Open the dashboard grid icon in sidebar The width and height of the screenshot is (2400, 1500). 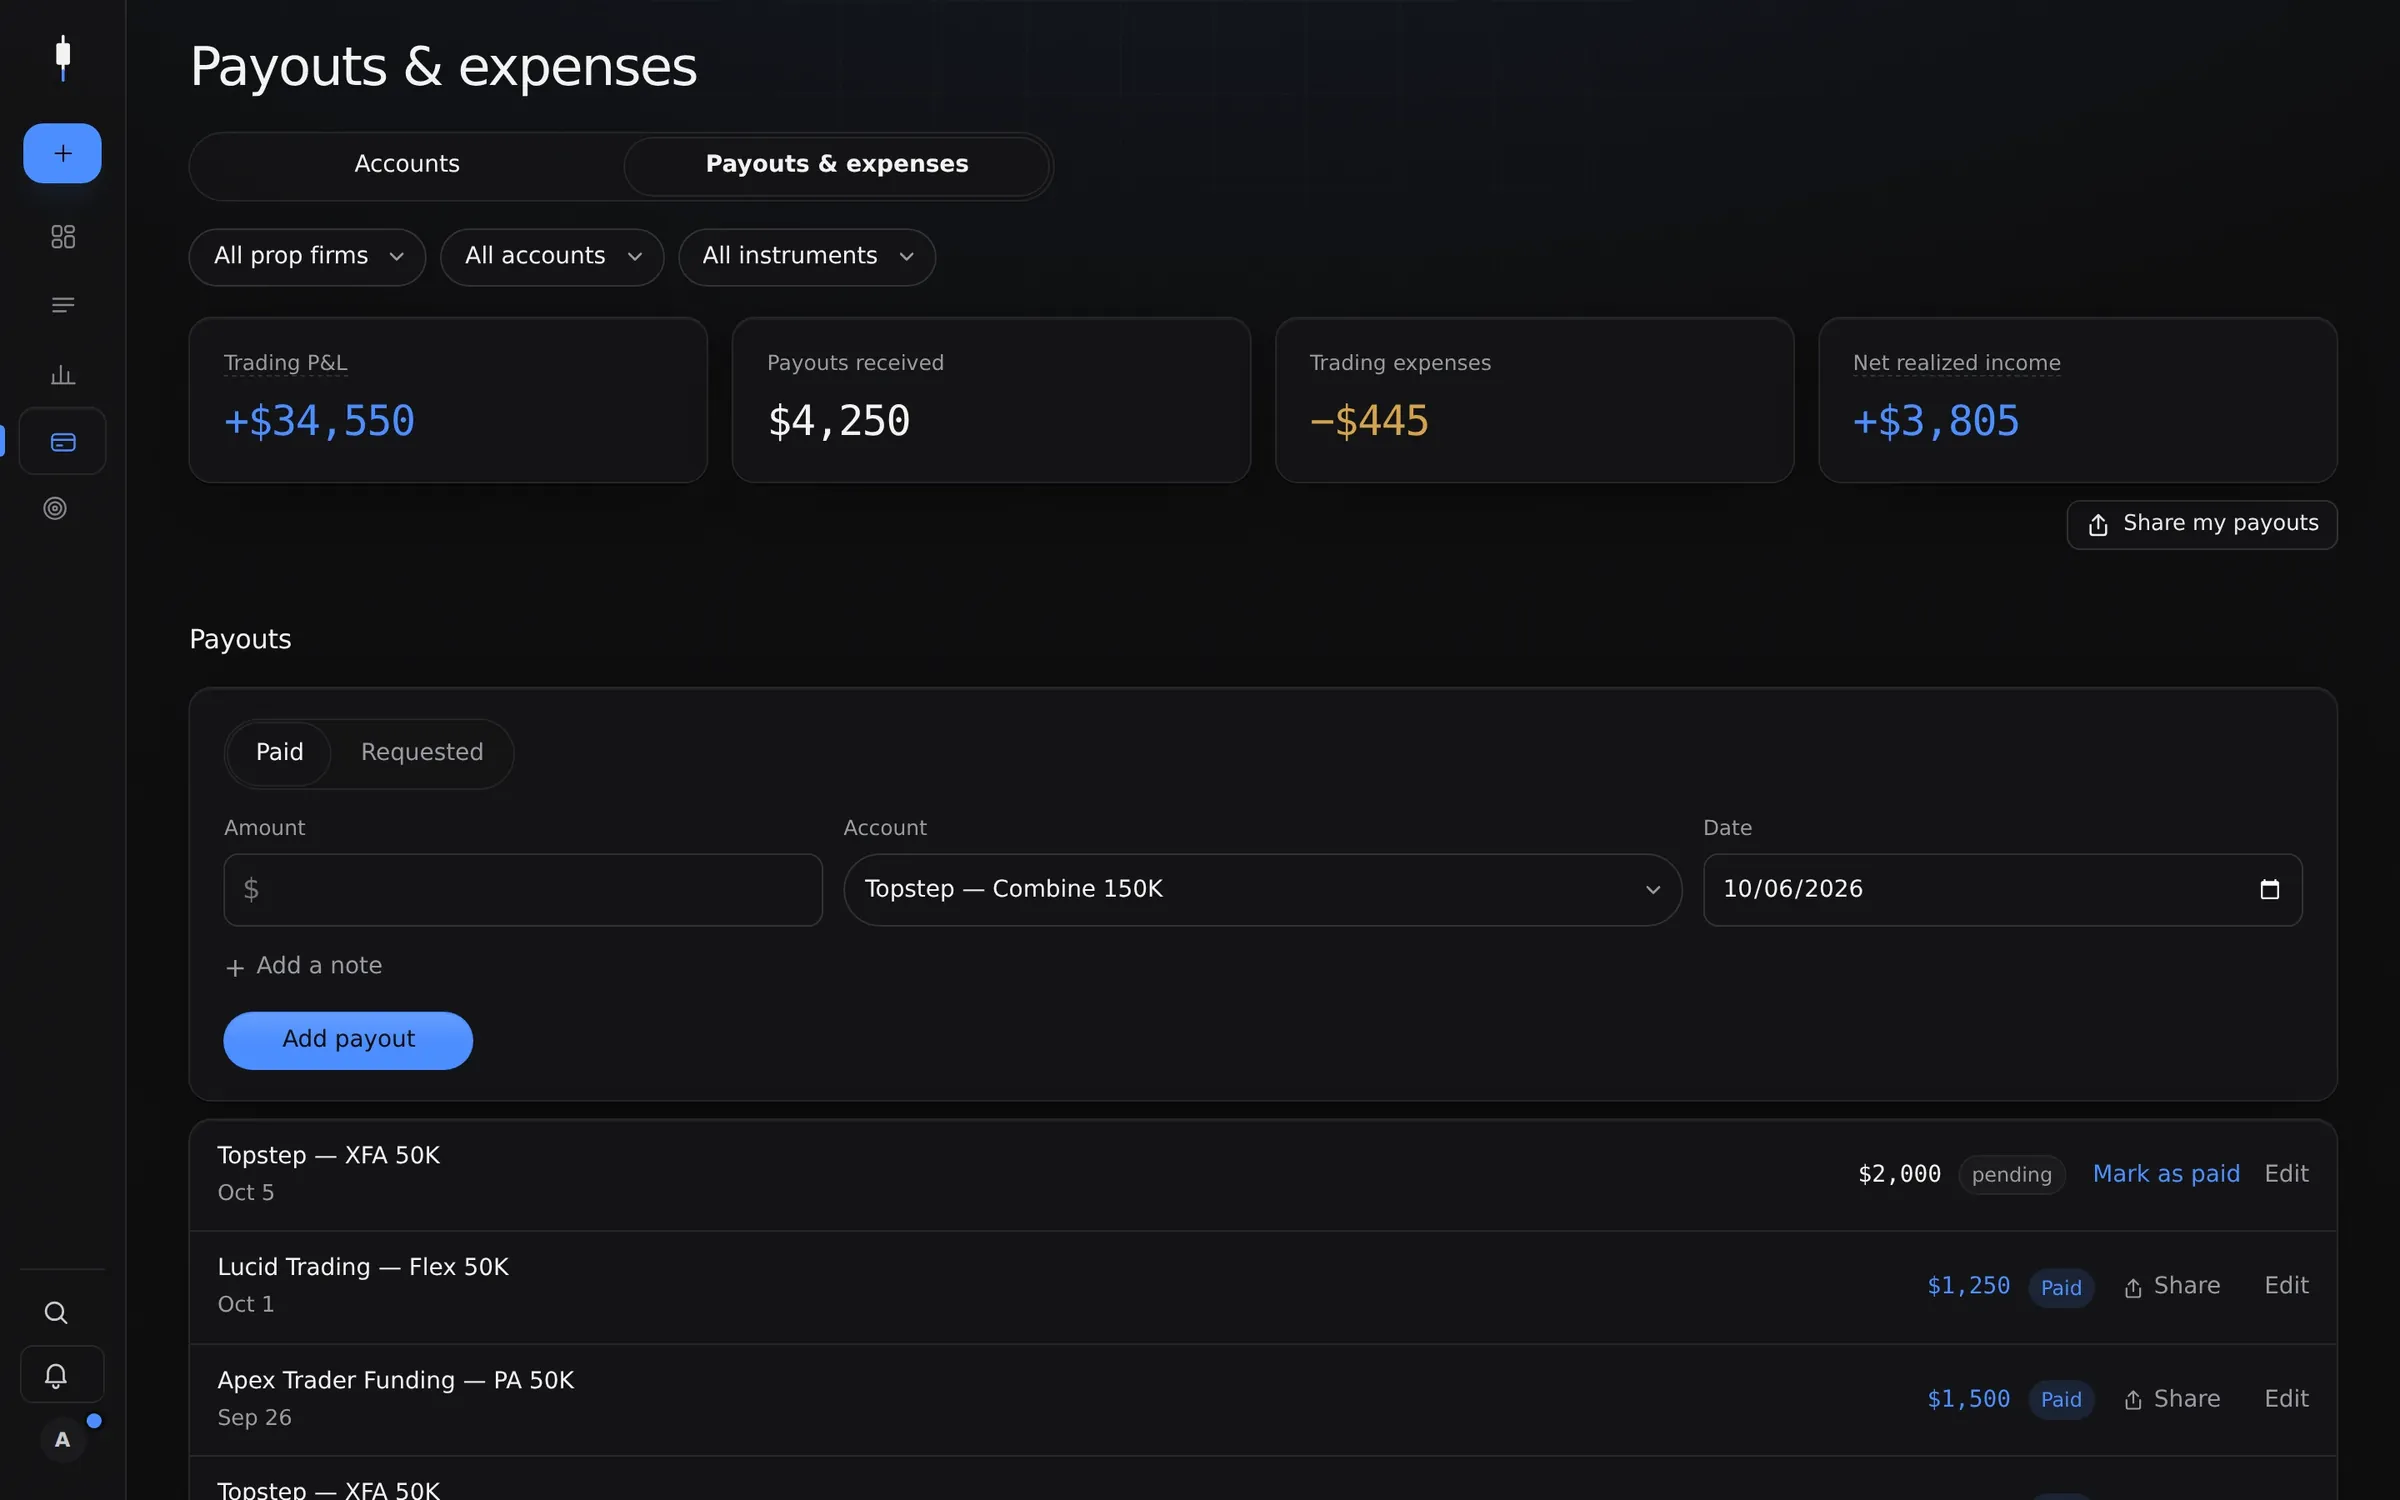click(x=63, y=237)
